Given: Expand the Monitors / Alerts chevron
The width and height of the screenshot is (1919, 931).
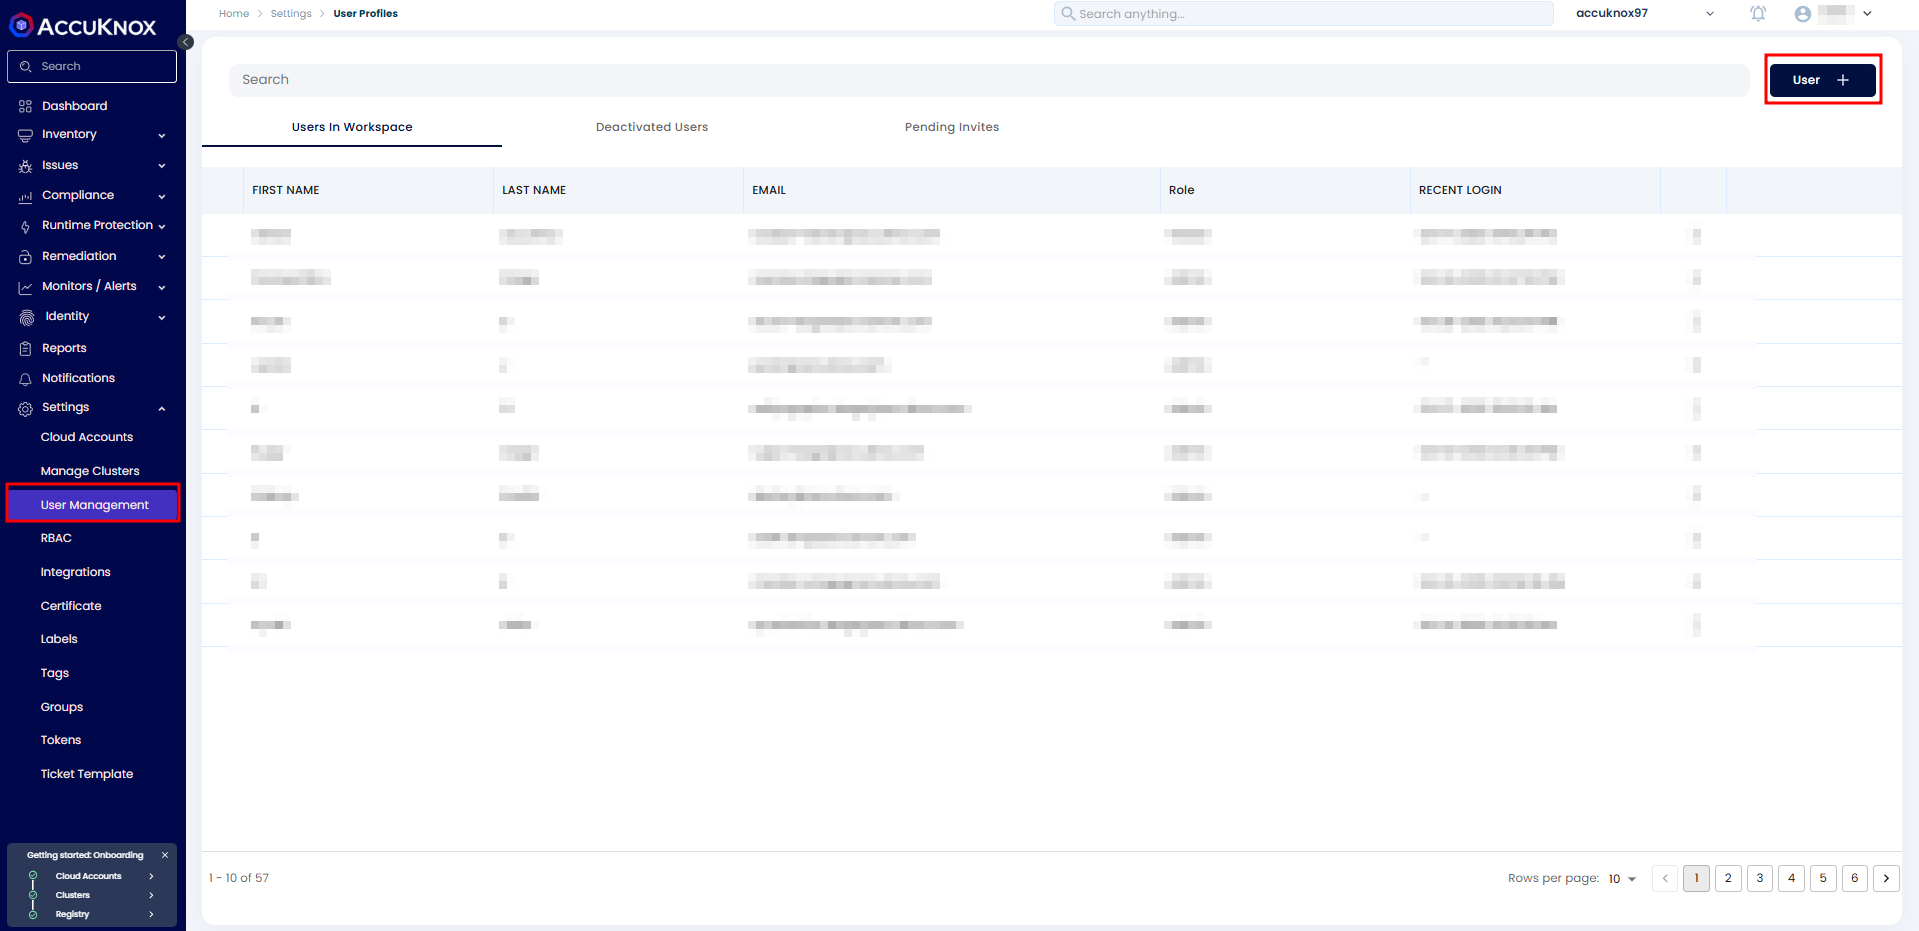Looking at the screenshot, I should click(162, 288).
